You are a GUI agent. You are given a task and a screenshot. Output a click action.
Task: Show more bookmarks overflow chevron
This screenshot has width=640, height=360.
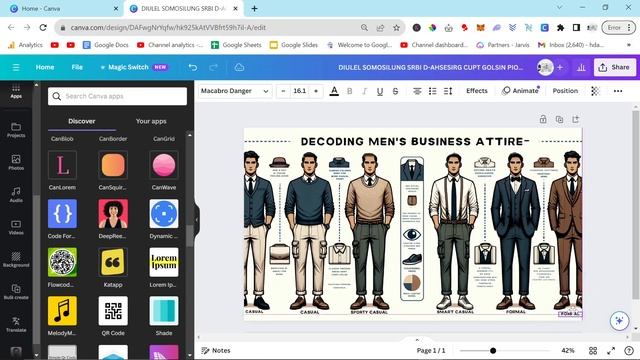[629, 45]
